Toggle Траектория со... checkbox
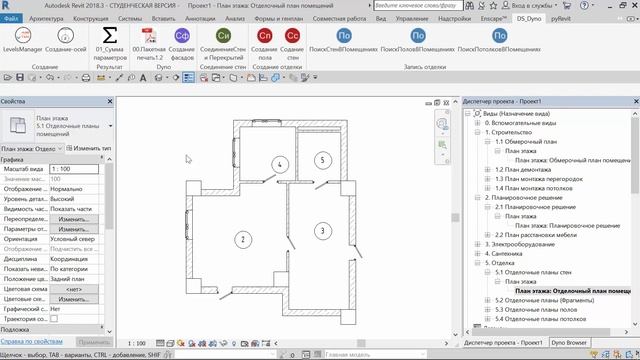Viewport: 640px width, 360px height. (x=54, y=319)
